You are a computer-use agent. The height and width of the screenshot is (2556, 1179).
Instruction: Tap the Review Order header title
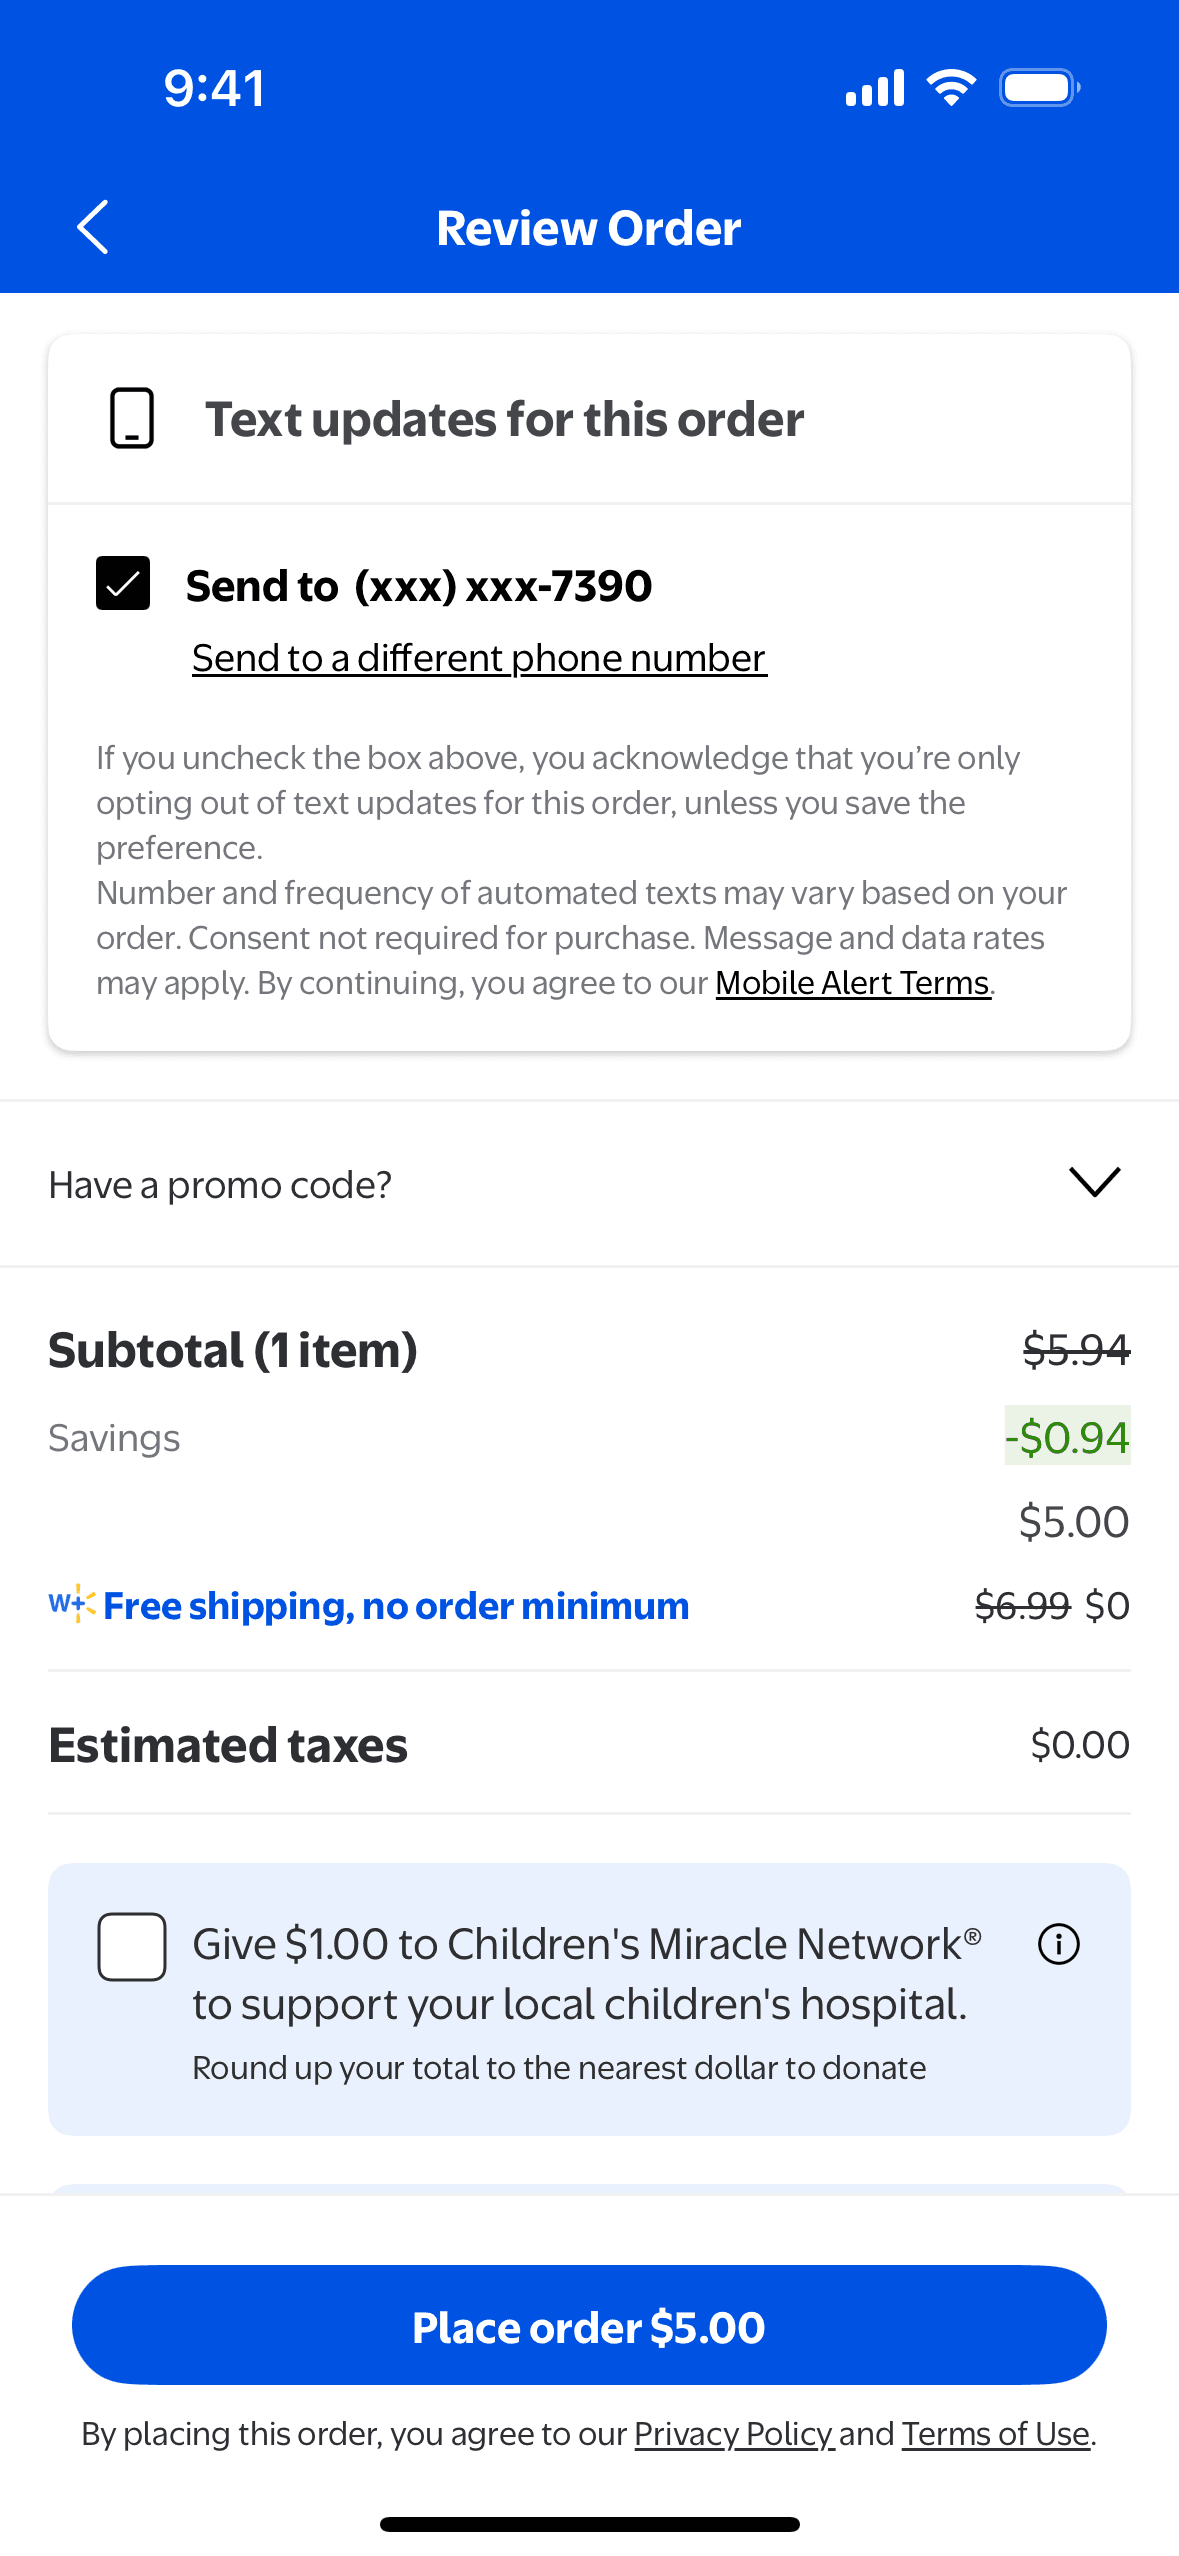pyautogui.click(x=589, y=228)
